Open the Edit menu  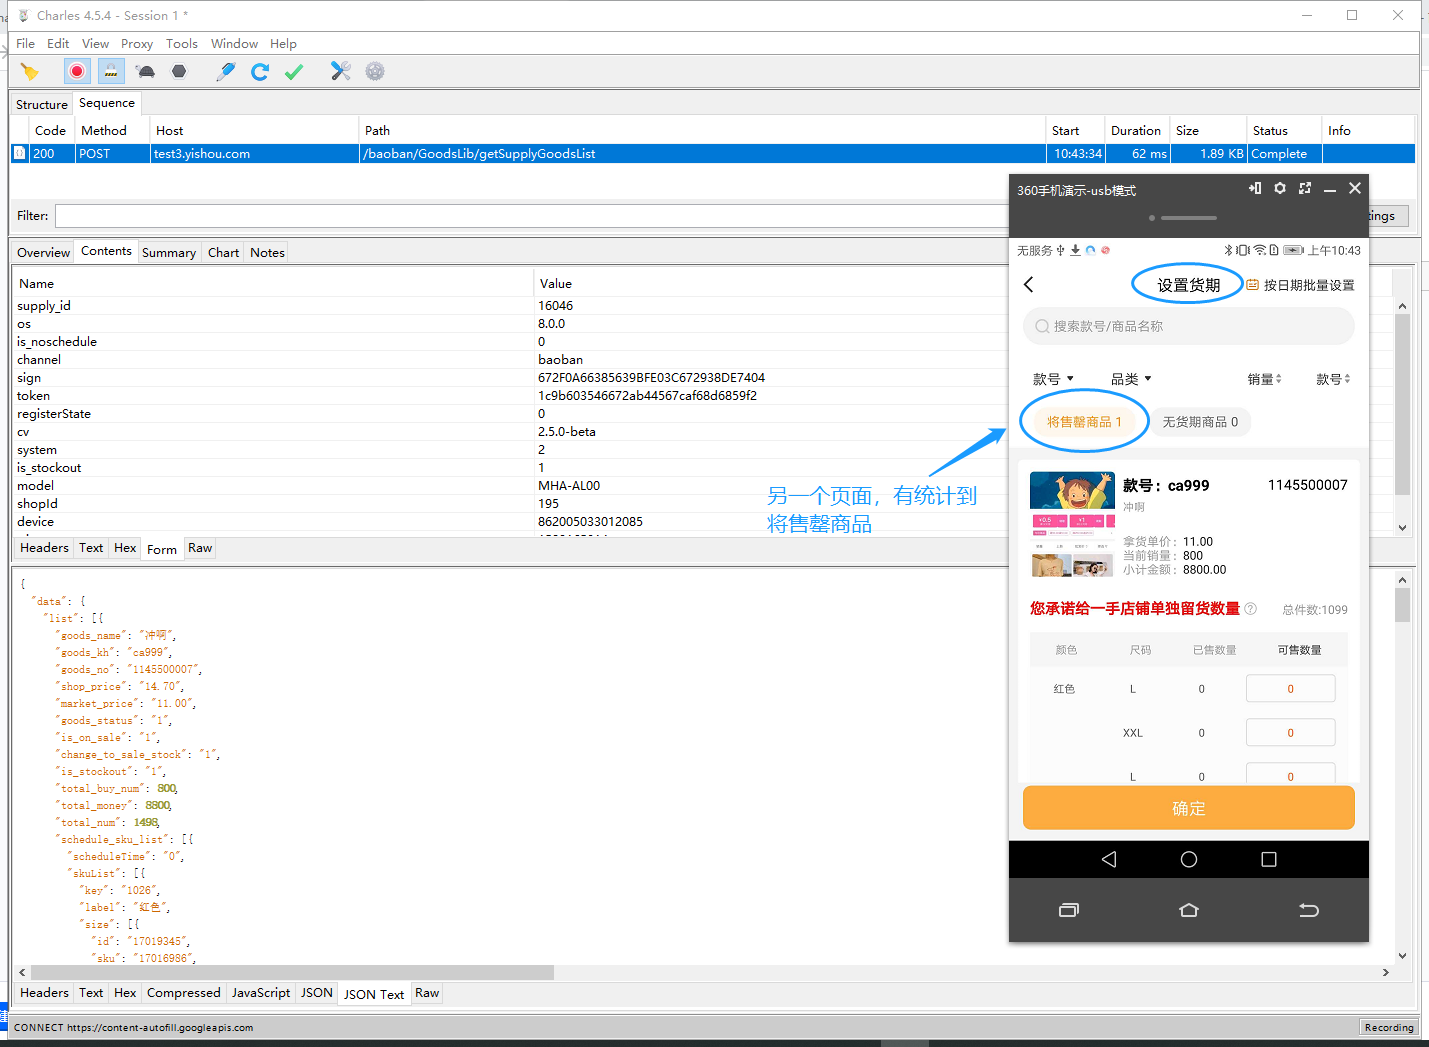(58, 44)
